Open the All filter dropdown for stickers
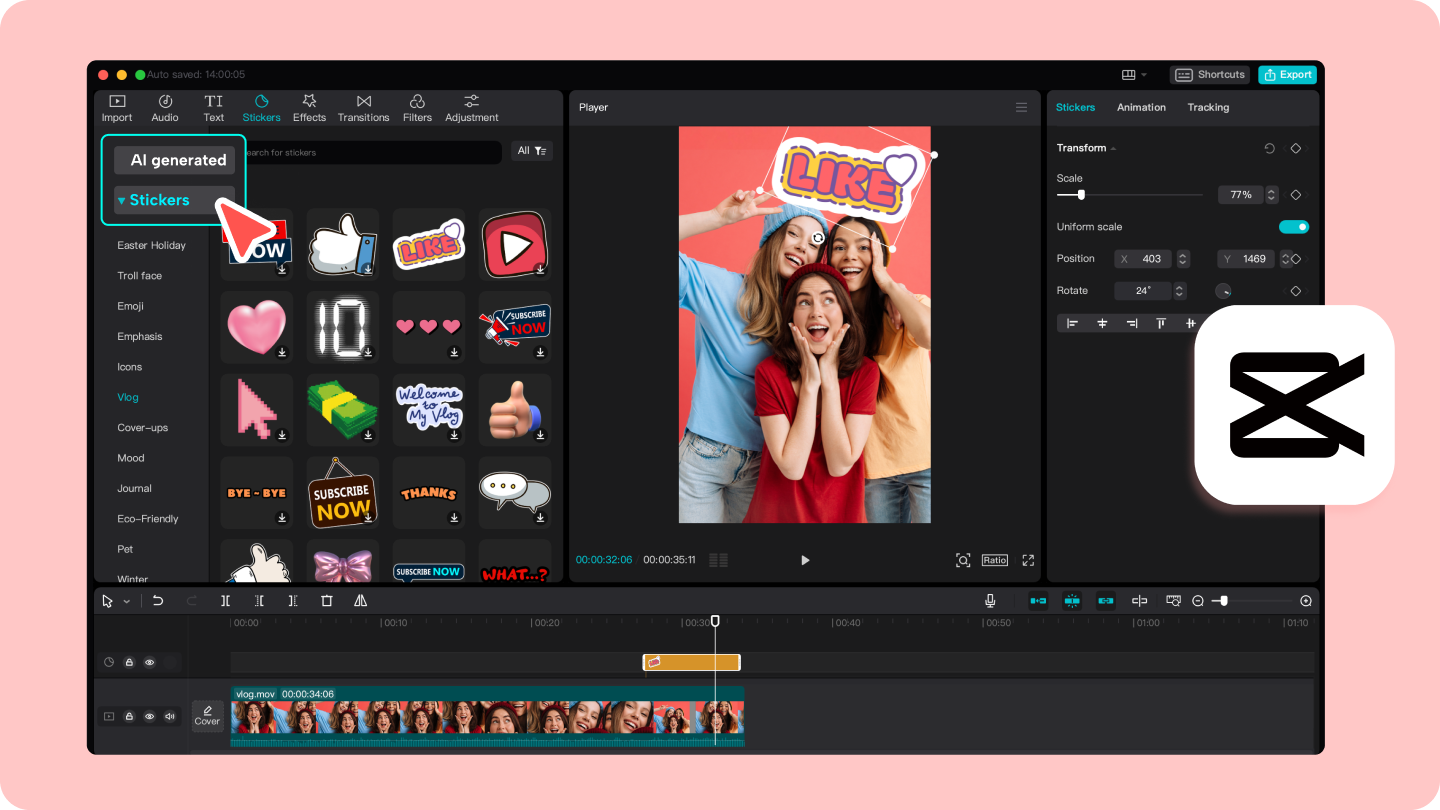The image size is (1440, 810). pyautogui.click(x=531, y=151)
